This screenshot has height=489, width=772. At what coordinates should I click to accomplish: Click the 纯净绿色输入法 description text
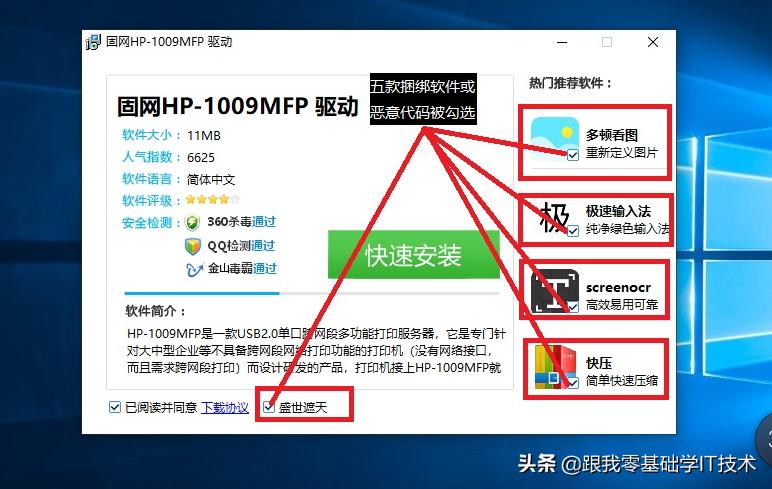point(628,228)
